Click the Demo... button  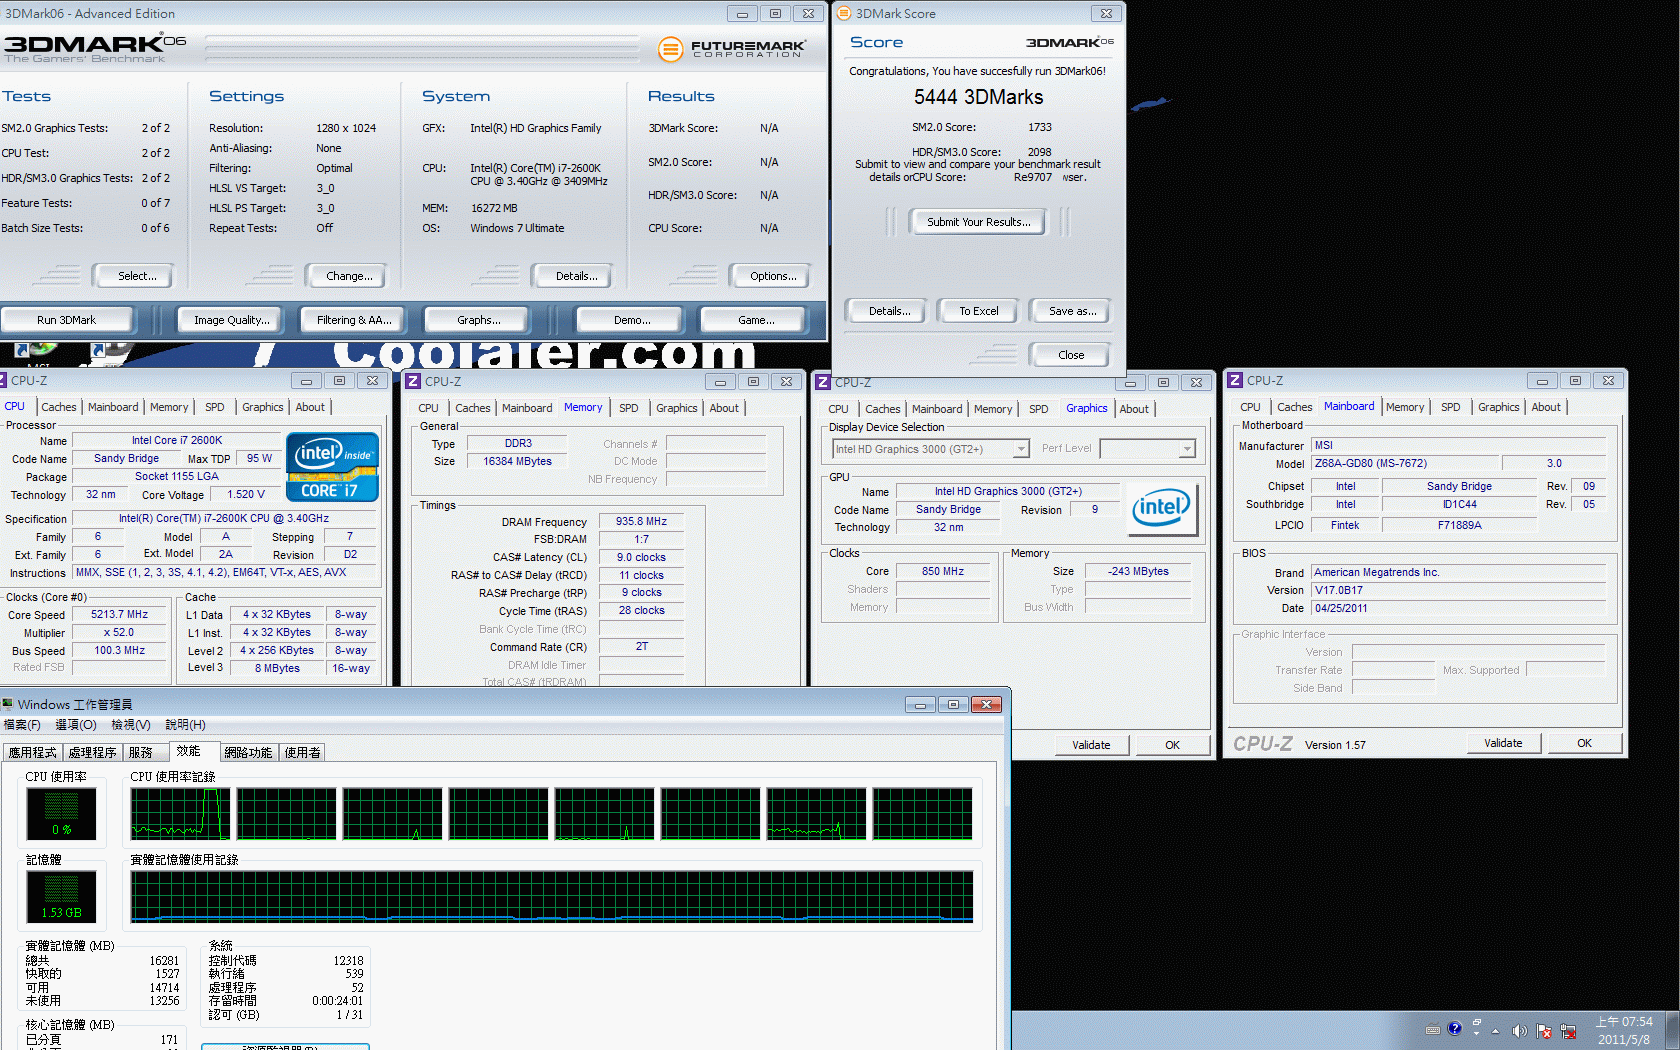tap(632, 320)
